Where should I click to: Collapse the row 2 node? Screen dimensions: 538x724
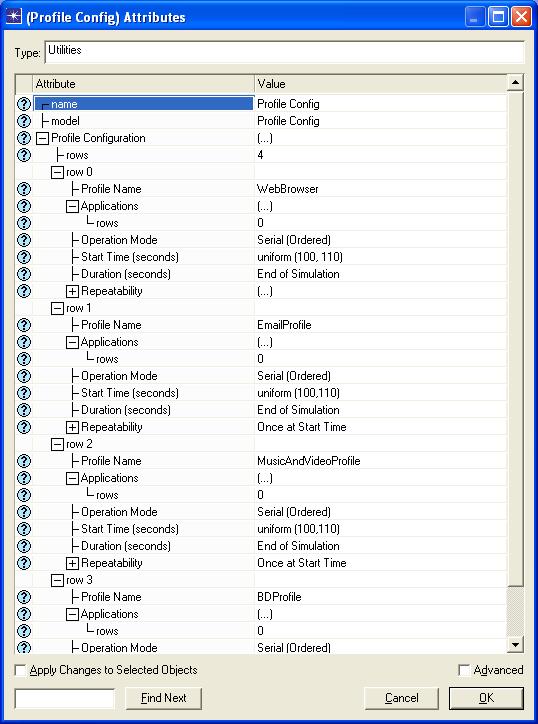pos(57,444)
